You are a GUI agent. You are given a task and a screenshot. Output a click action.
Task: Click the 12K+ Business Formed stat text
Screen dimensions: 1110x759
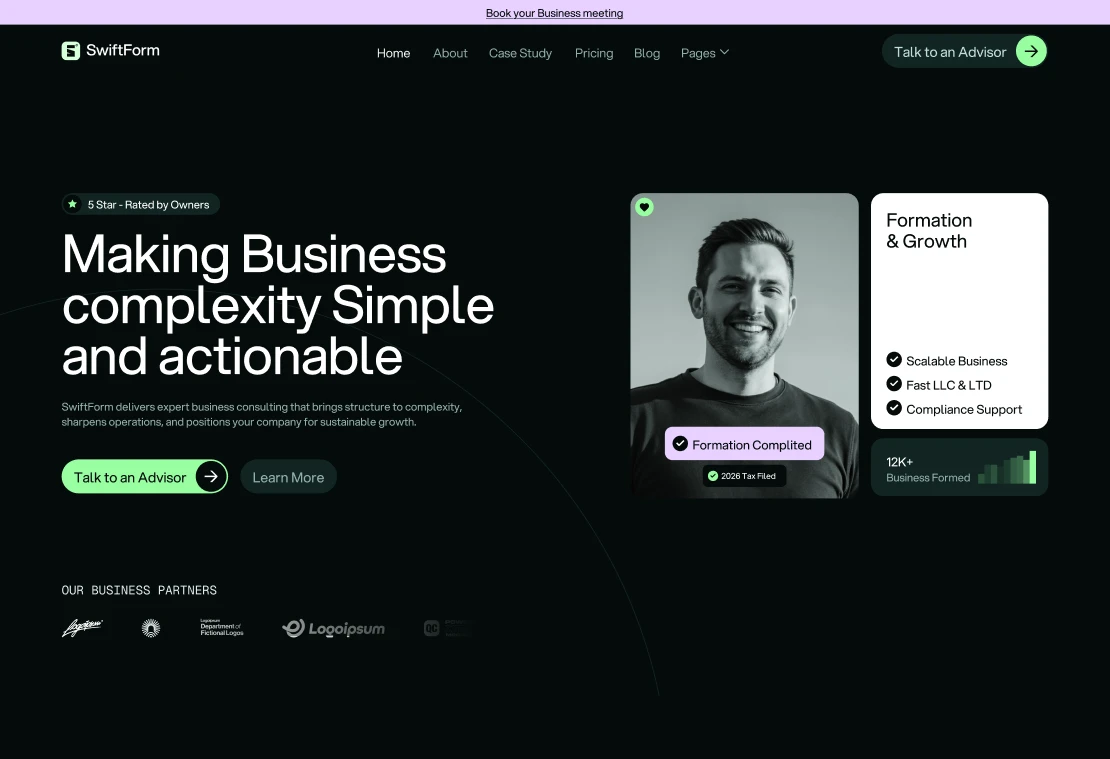tap(928, 469)
